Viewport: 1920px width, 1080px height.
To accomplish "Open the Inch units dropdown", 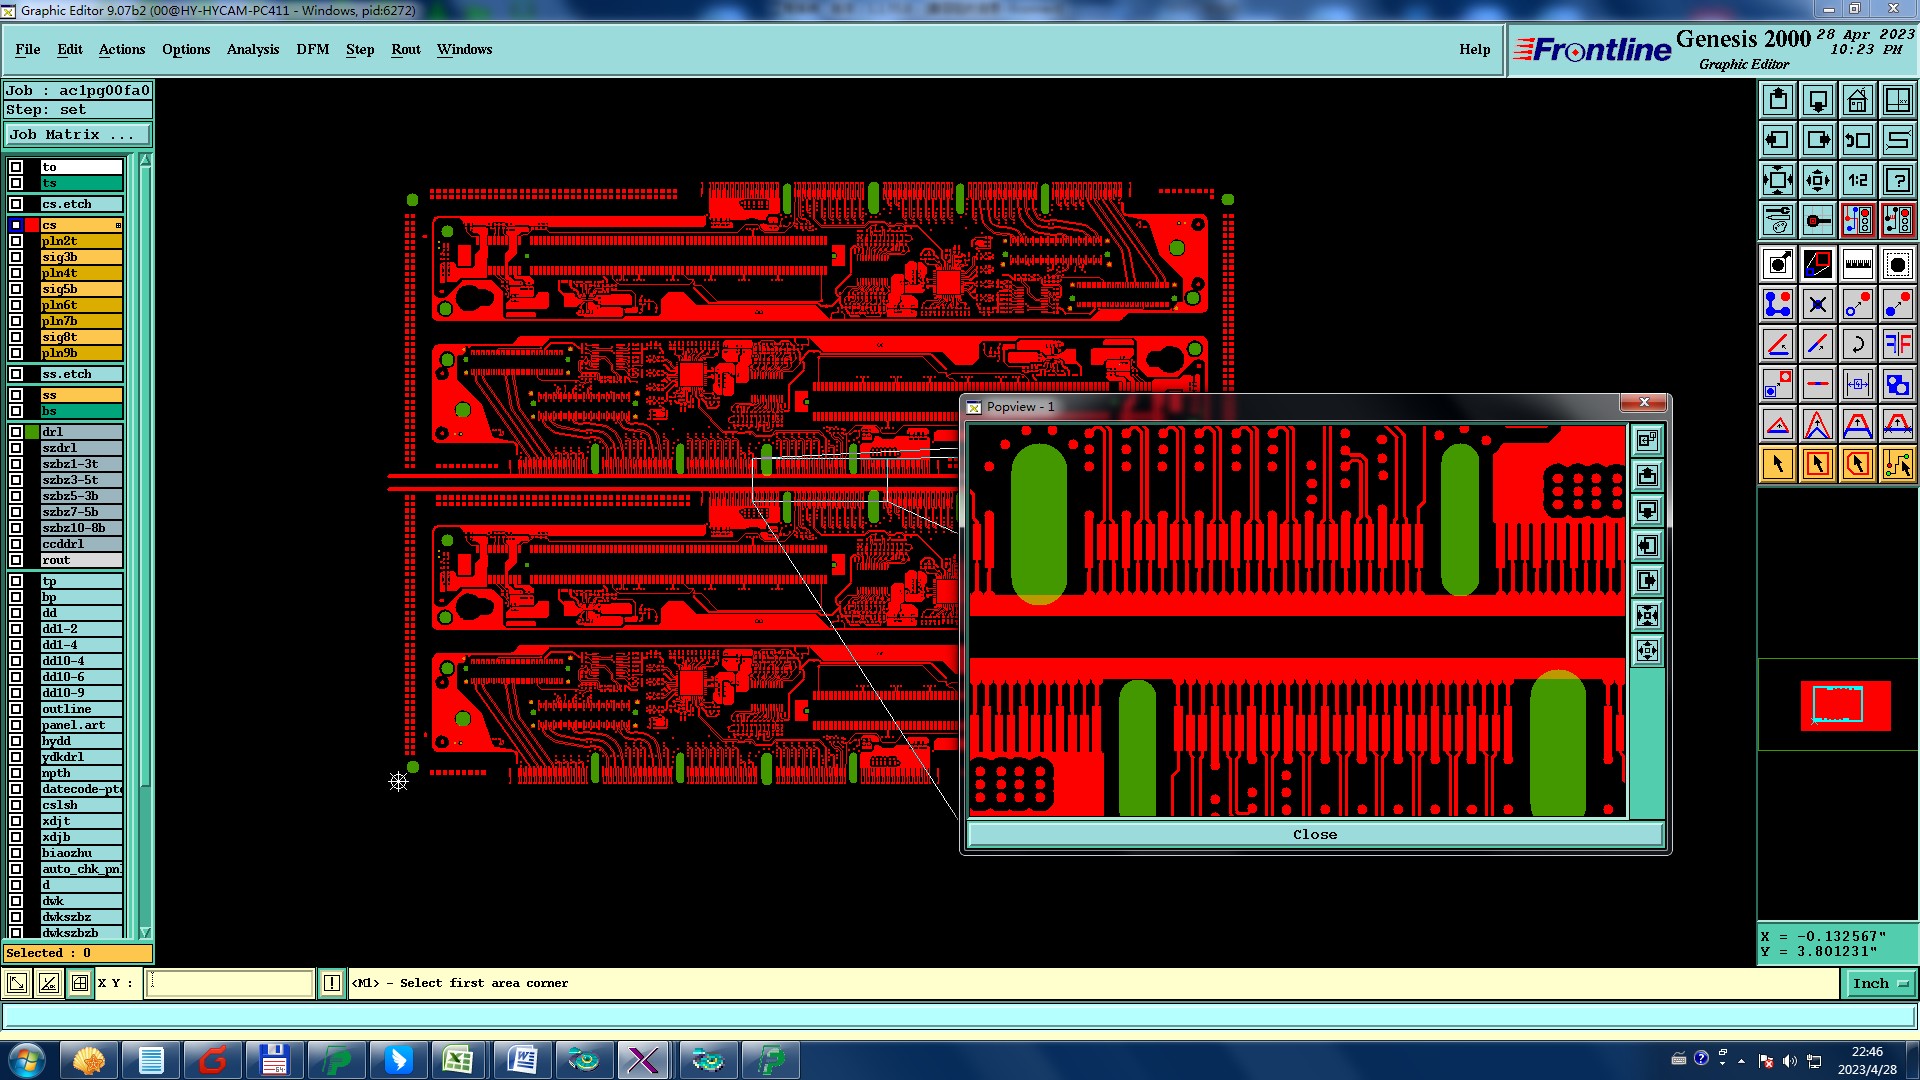I will (x=1880, y=983).
